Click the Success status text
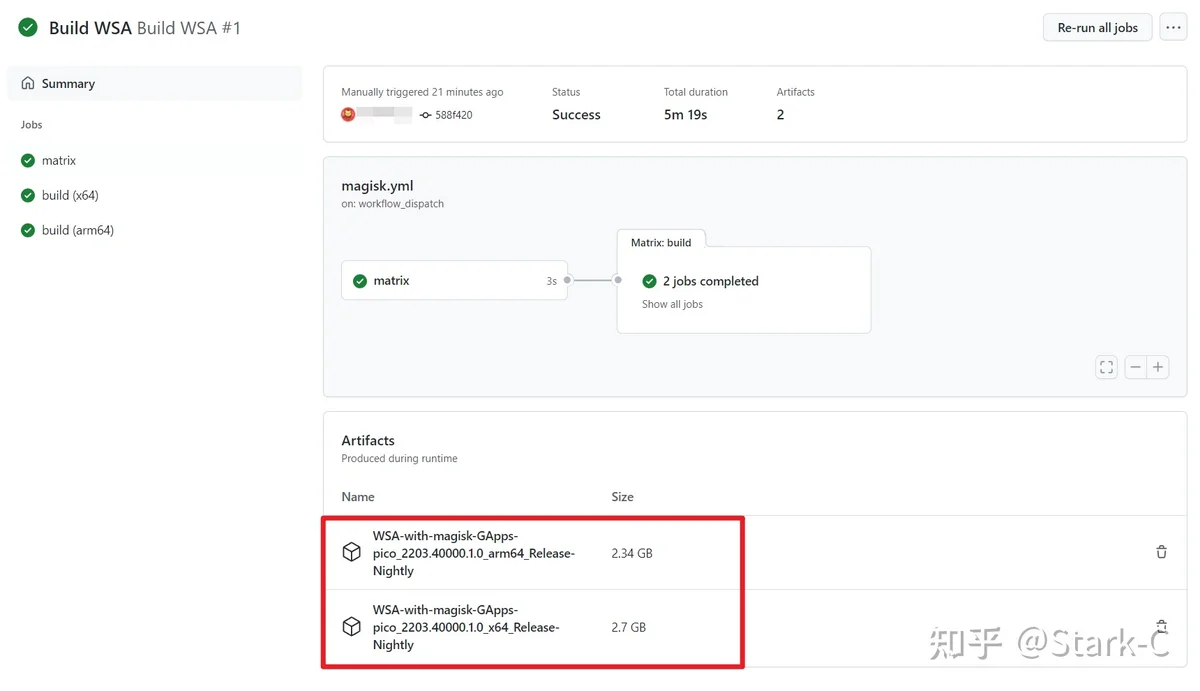 coord(576,115)
